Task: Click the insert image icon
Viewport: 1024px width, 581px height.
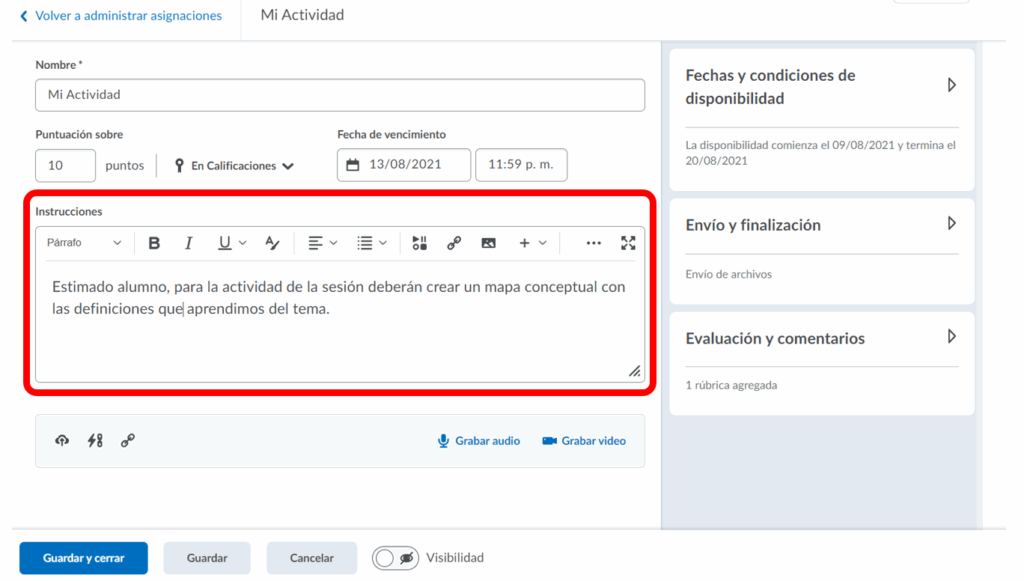Action: pos(488,243)
